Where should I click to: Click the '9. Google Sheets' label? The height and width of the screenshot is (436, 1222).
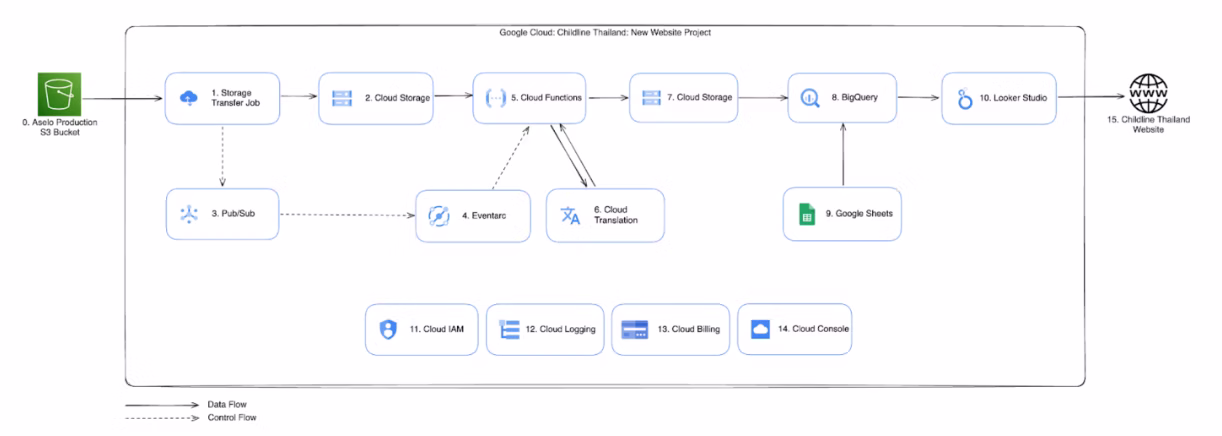click(858, 214)
